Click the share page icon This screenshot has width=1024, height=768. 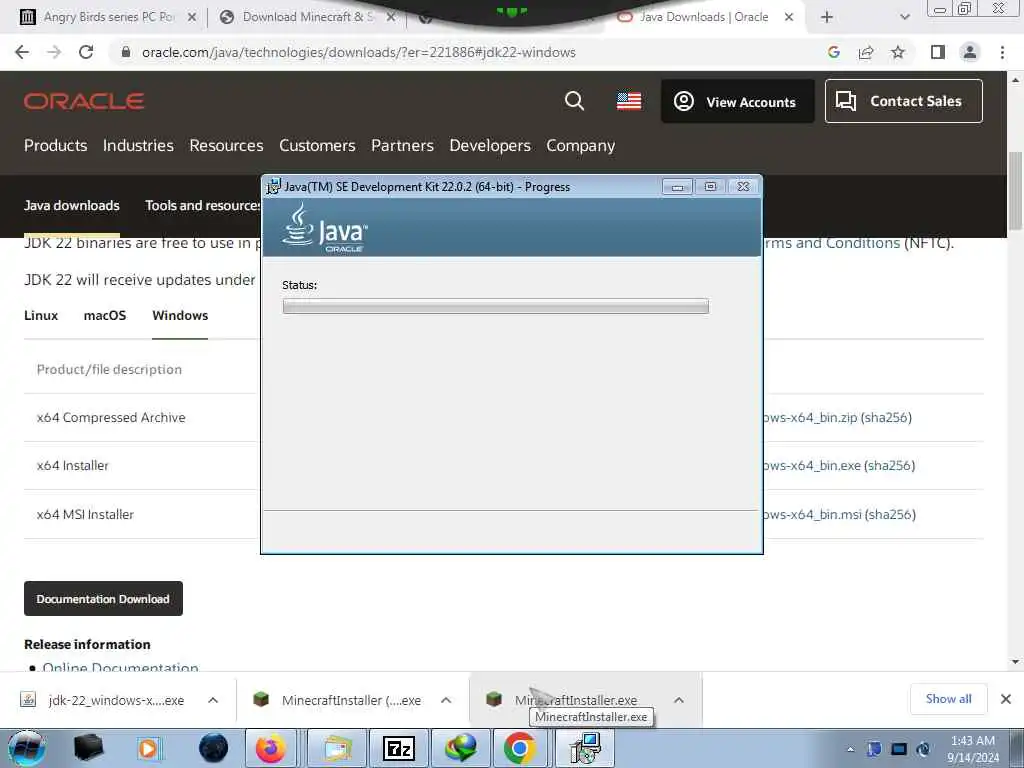[866, 52]
